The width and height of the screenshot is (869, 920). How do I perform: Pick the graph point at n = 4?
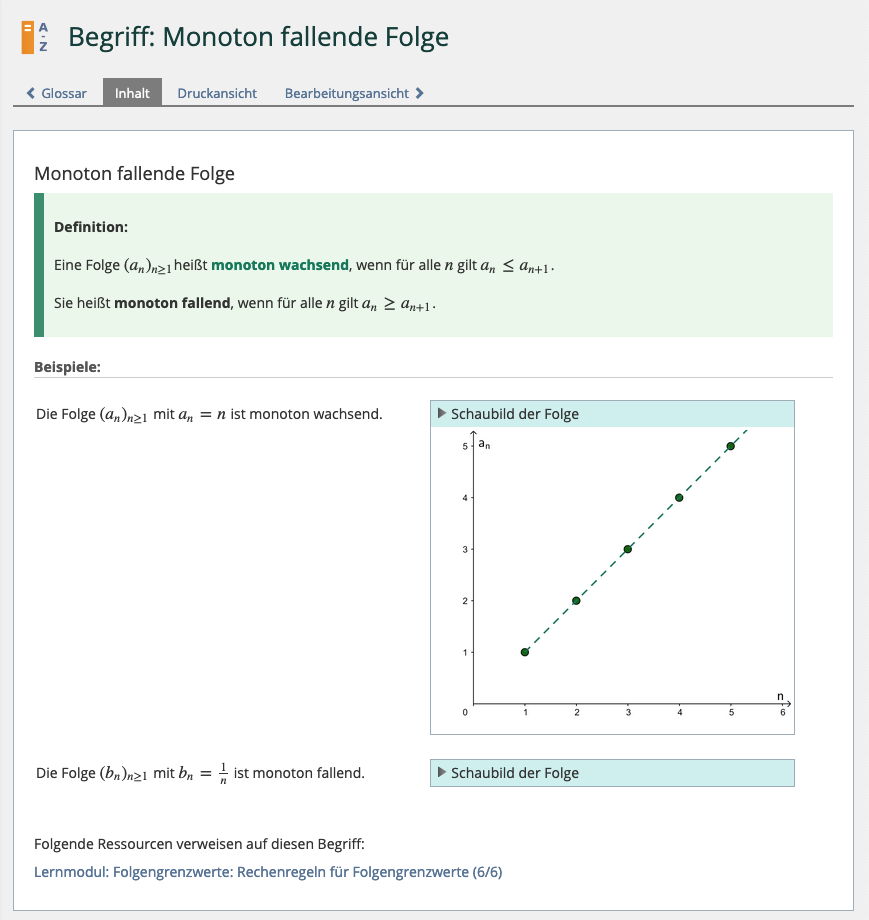coord(679,497)
